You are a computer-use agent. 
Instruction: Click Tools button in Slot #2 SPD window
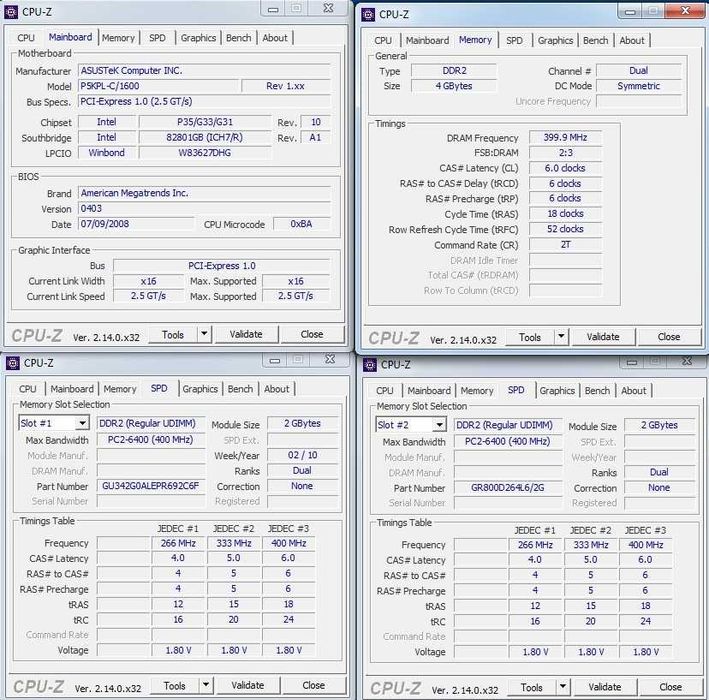coord(532,687)
